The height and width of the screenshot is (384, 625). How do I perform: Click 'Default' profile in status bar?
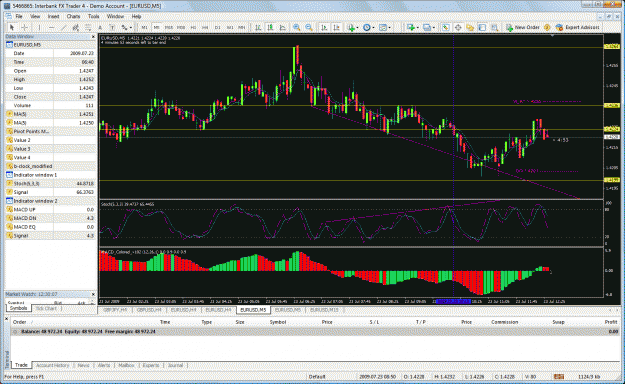[x=317, y=376]
